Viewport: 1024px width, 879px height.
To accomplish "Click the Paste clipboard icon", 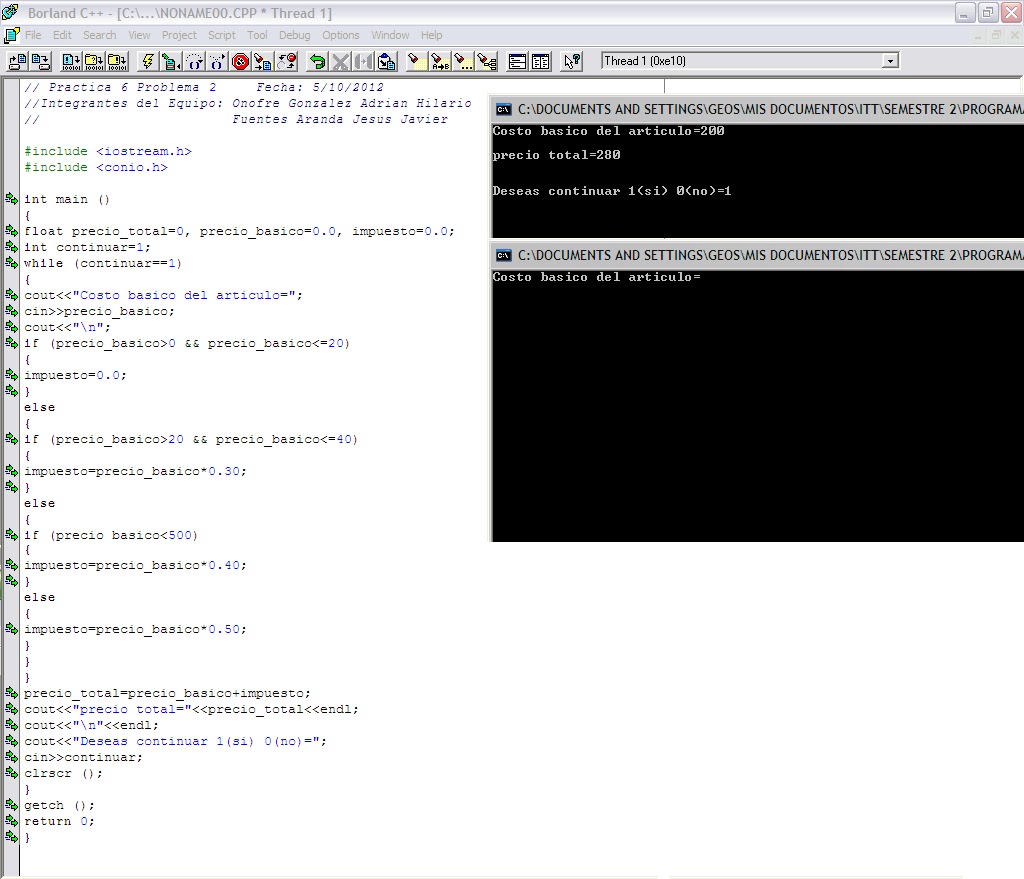I will pos(385,62).
